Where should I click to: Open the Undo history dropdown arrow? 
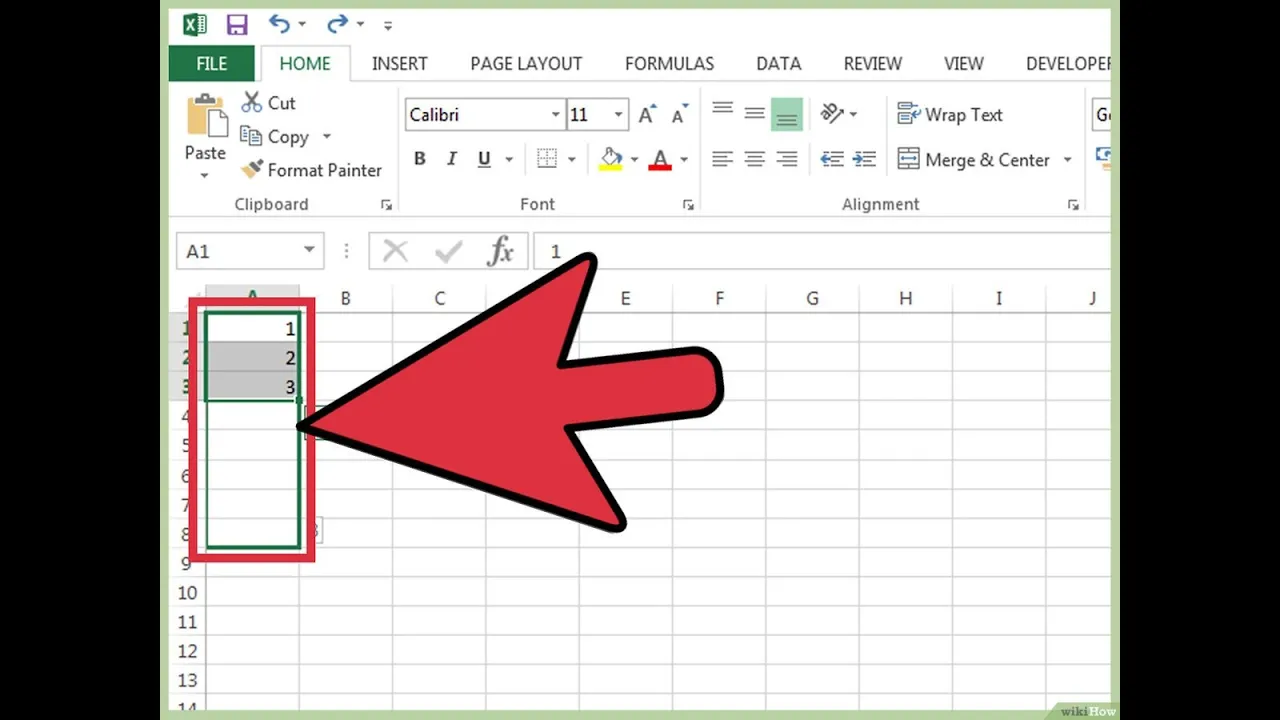[x=302, y=25]
